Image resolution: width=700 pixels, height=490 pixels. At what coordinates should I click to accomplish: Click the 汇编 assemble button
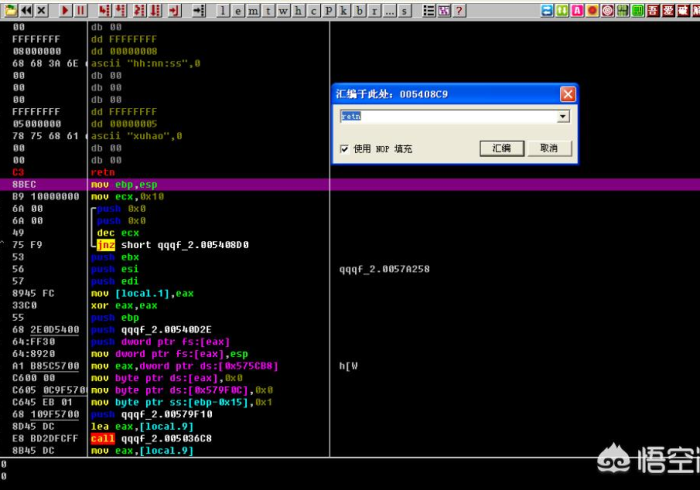tap(502, 148)
